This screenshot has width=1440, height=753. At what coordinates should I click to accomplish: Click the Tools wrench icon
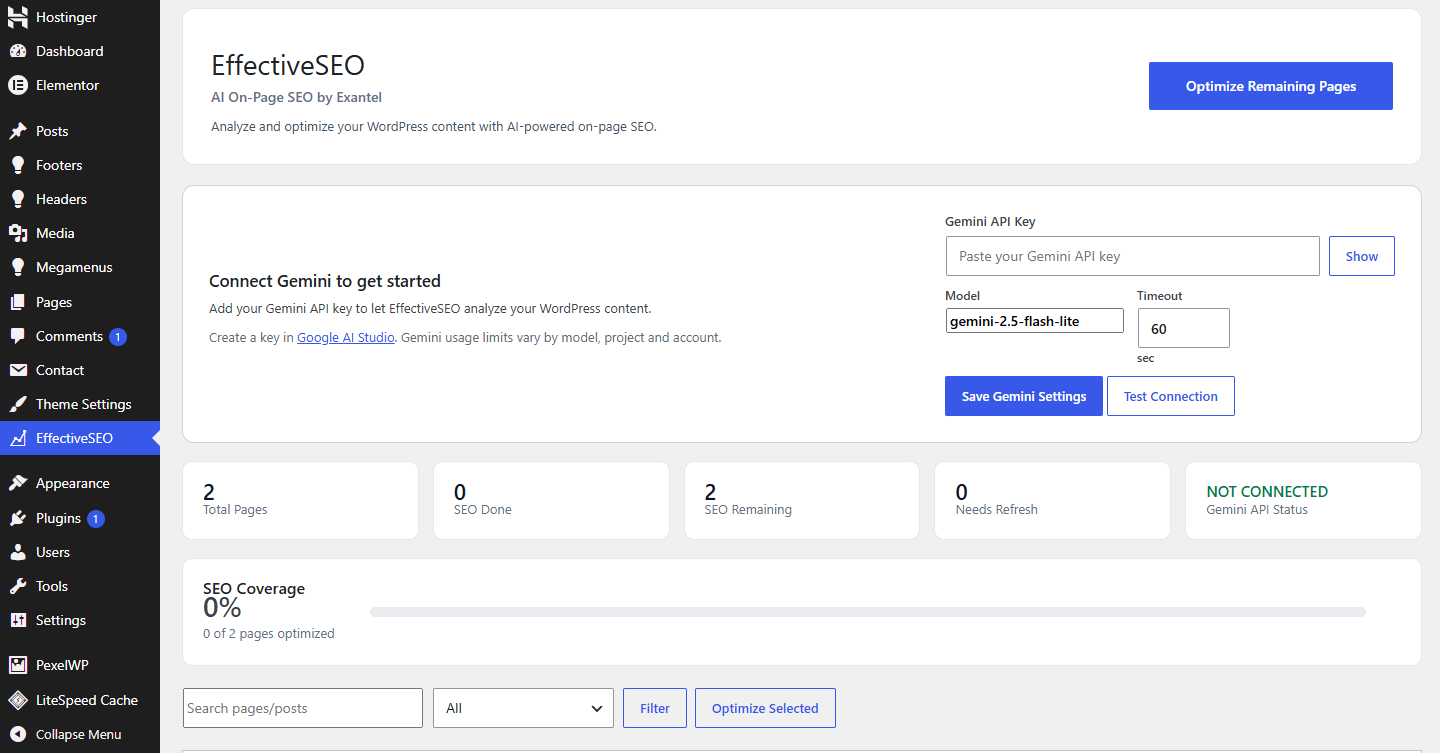coord(18,586)
